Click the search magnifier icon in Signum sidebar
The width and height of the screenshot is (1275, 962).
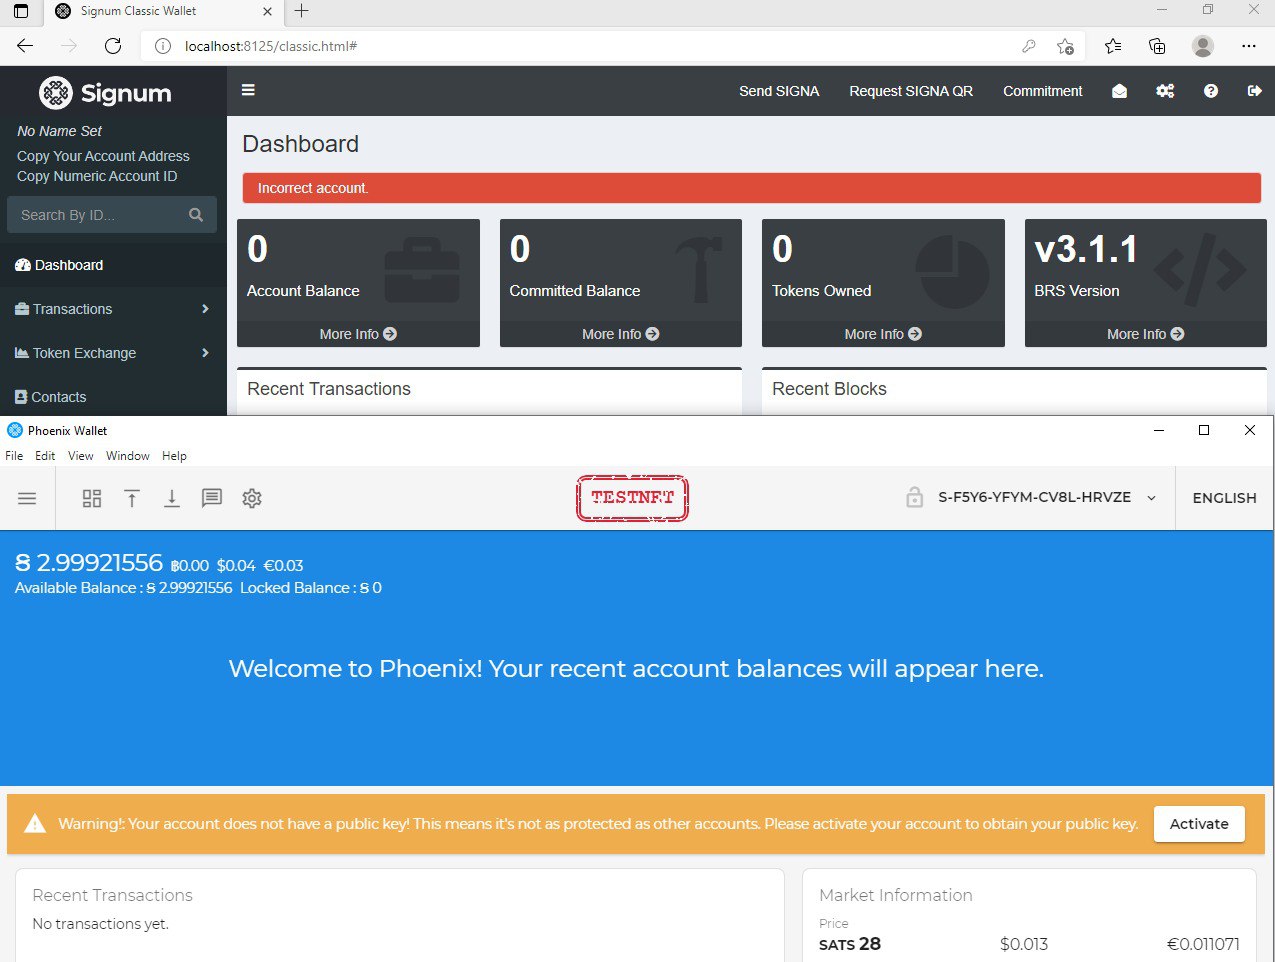pyautogui.click(x=196, y=215)
